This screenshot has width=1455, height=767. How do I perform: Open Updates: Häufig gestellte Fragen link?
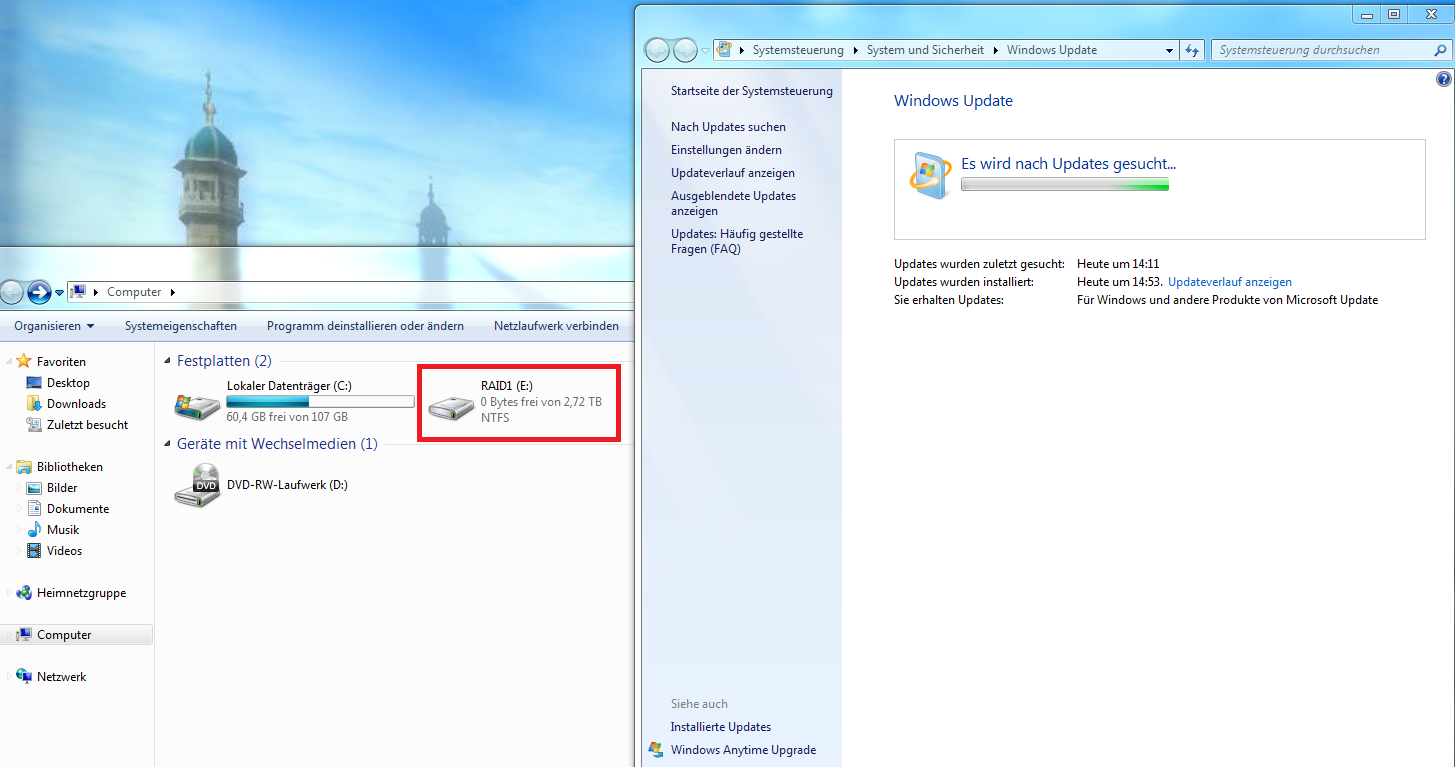tap(737, 241)
